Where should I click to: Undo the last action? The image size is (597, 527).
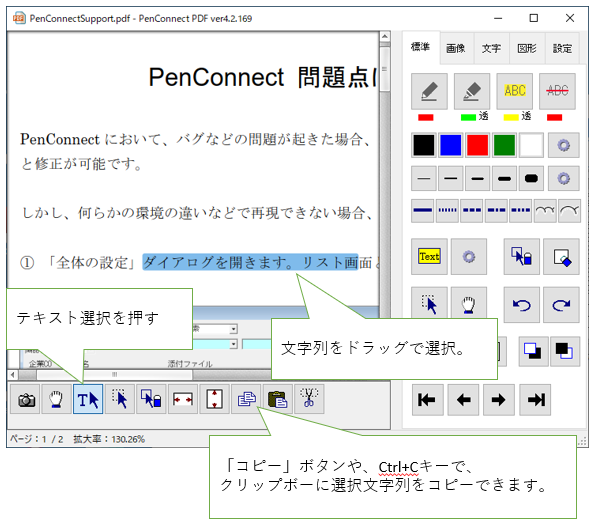click(521, 305)
